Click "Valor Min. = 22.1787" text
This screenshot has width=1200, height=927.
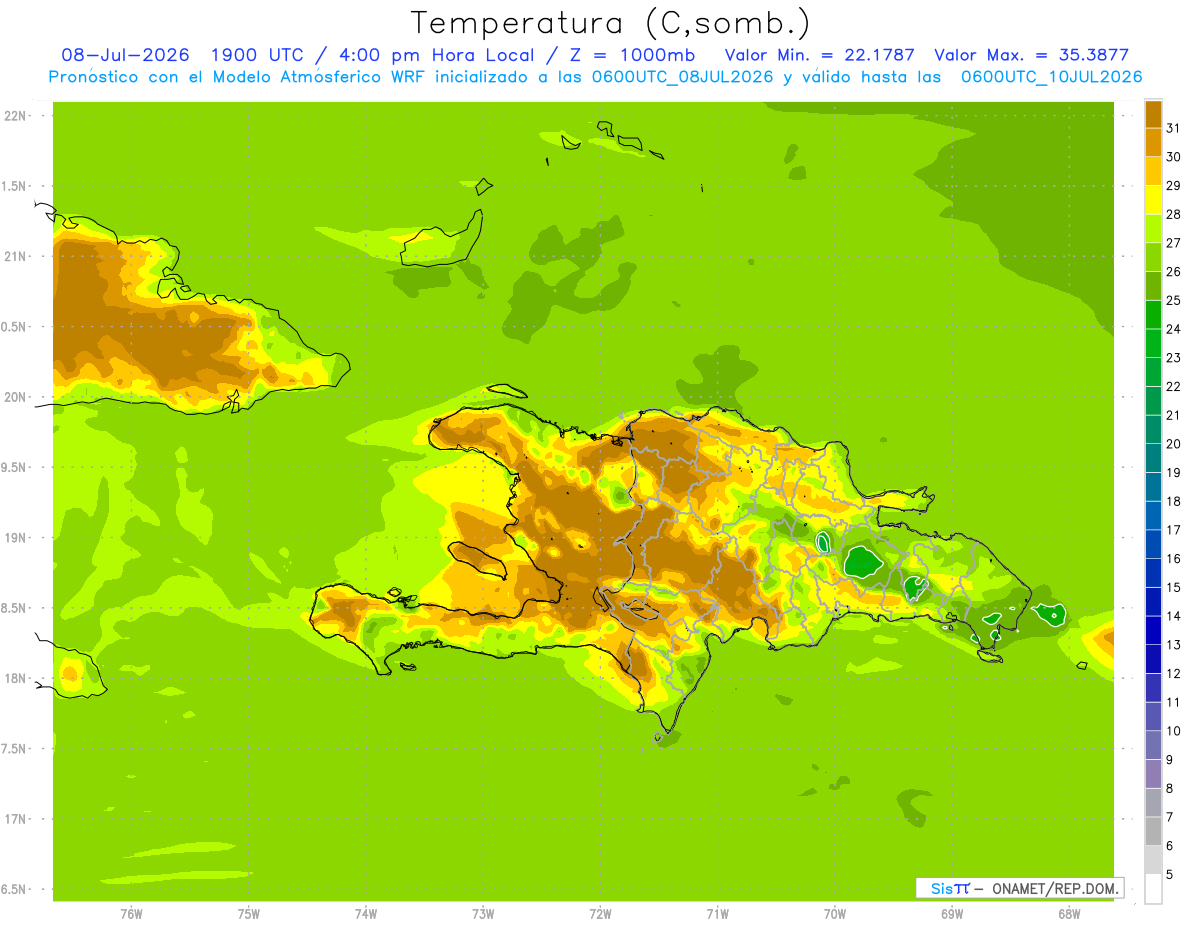(x=819, y=55)
